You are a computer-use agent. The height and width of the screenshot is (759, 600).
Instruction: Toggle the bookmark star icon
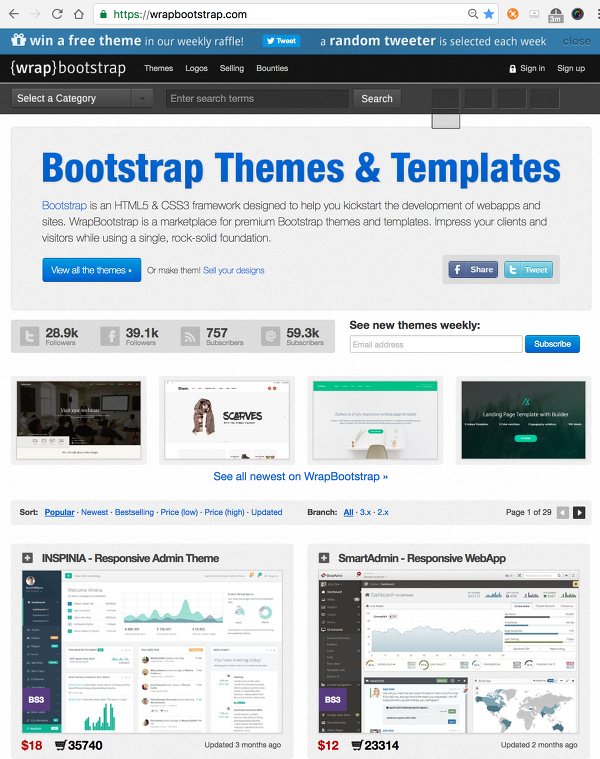[489, 14]
